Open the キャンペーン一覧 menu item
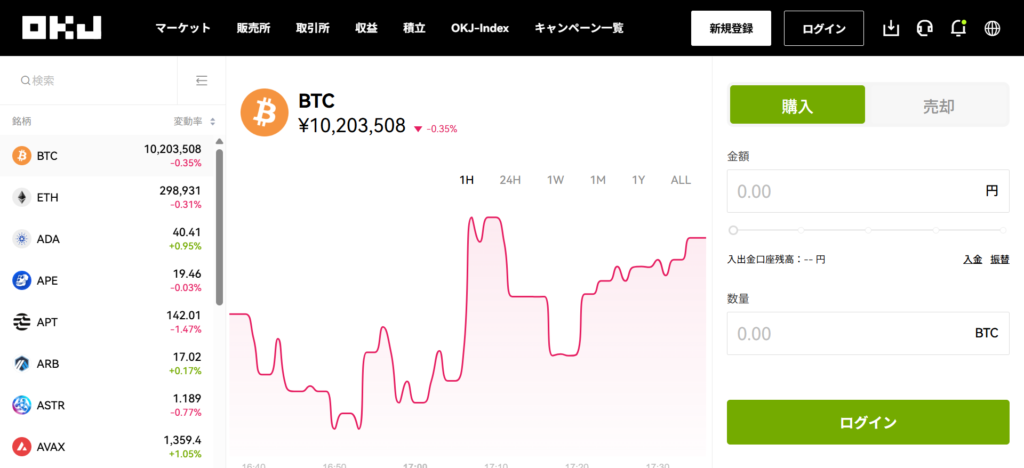 [579, 28]
